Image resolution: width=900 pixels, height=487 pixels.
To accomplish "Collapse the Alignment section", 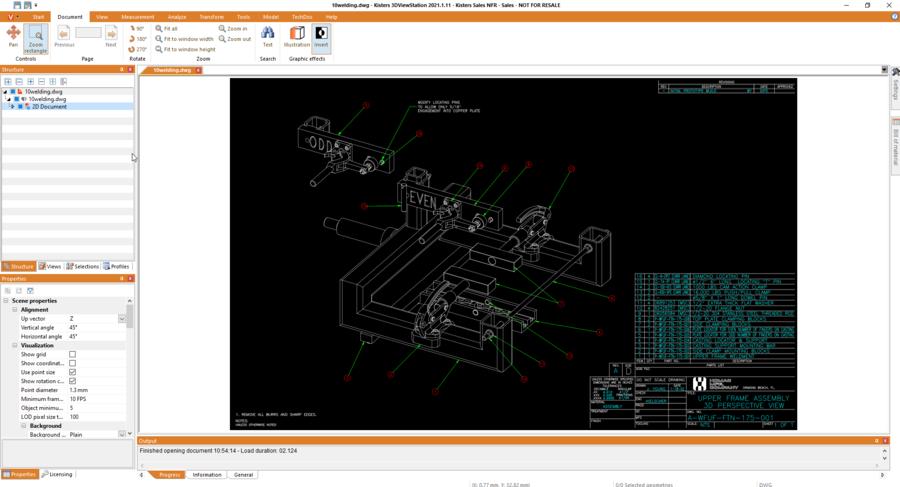I will [x=15, y=310].
